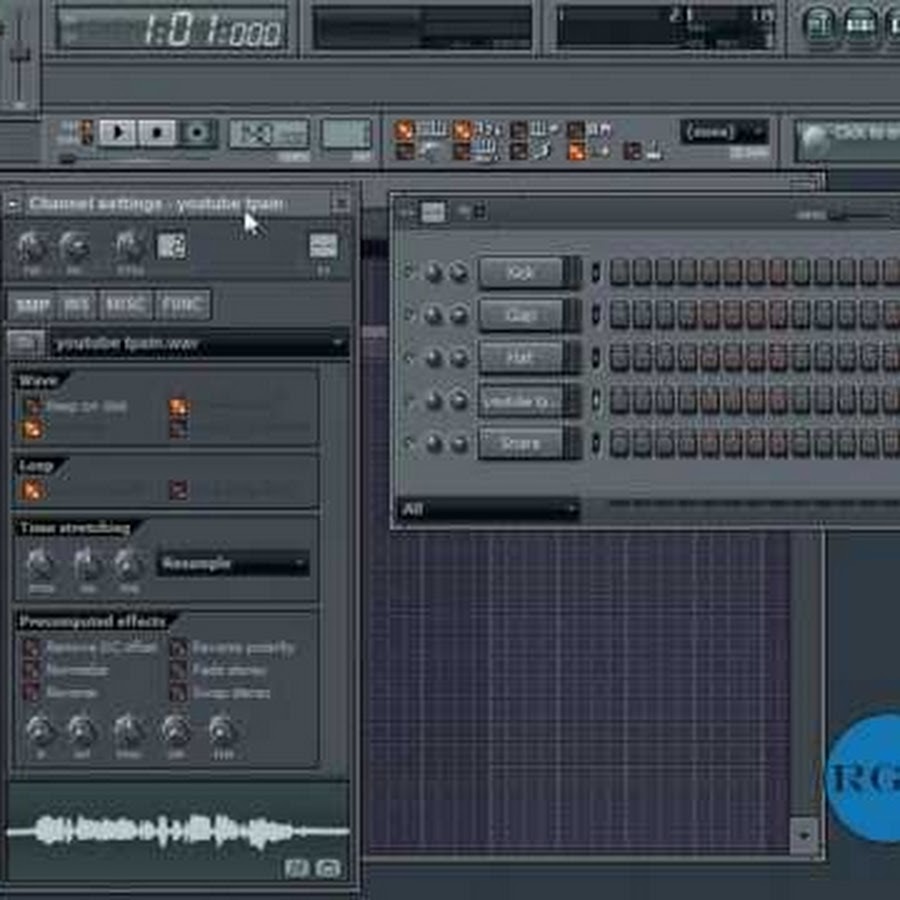Viewport: 900px width, 900px height.
Task: Click the Record button in the transport
Action: pos(197,132)
